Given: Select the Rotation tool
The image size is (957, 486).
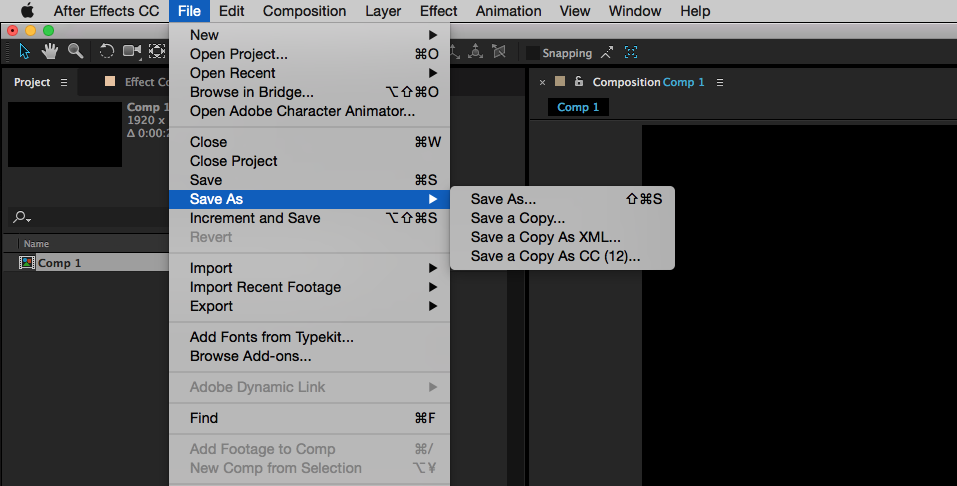Looking at the screenshot, I should click(x=106, y=51).
